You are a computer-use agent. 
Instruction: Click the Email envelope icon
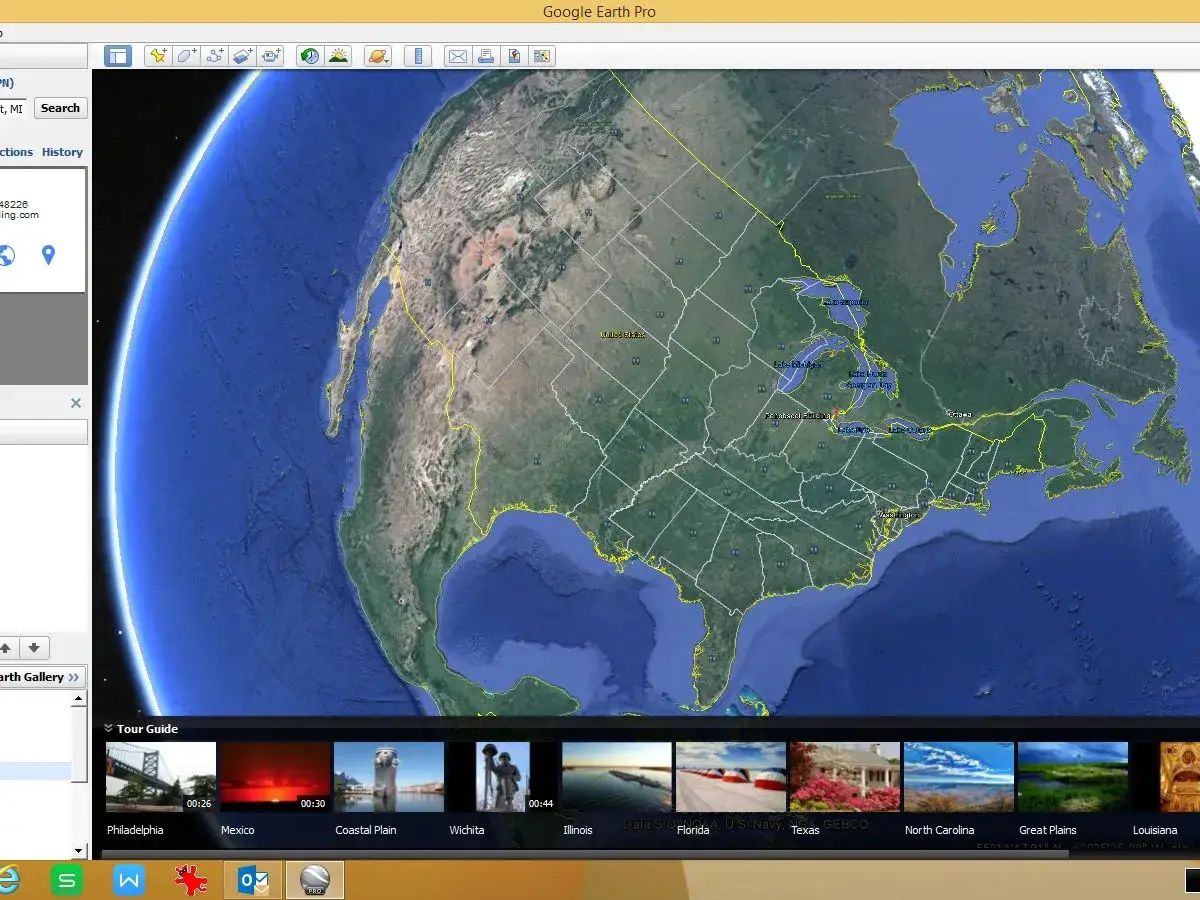coord(457,56)
